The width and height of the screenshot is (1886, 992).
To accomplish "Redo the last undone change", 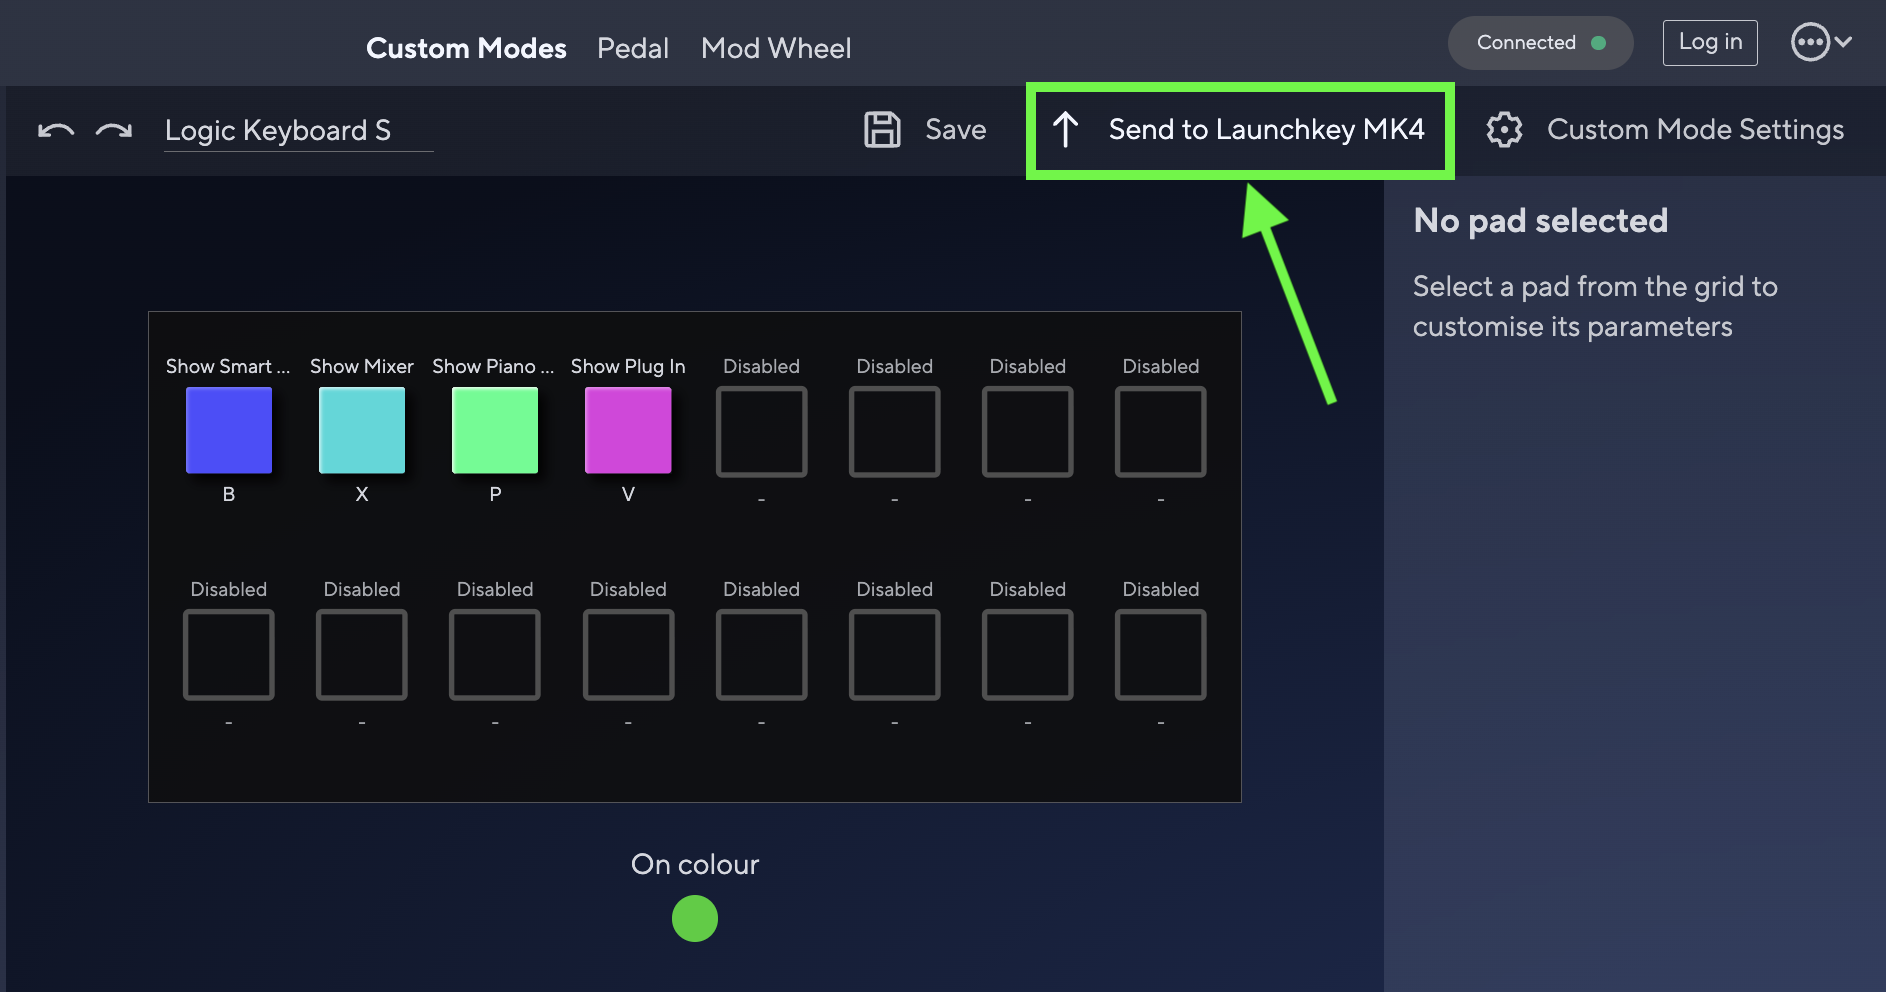I will [114, 131].
